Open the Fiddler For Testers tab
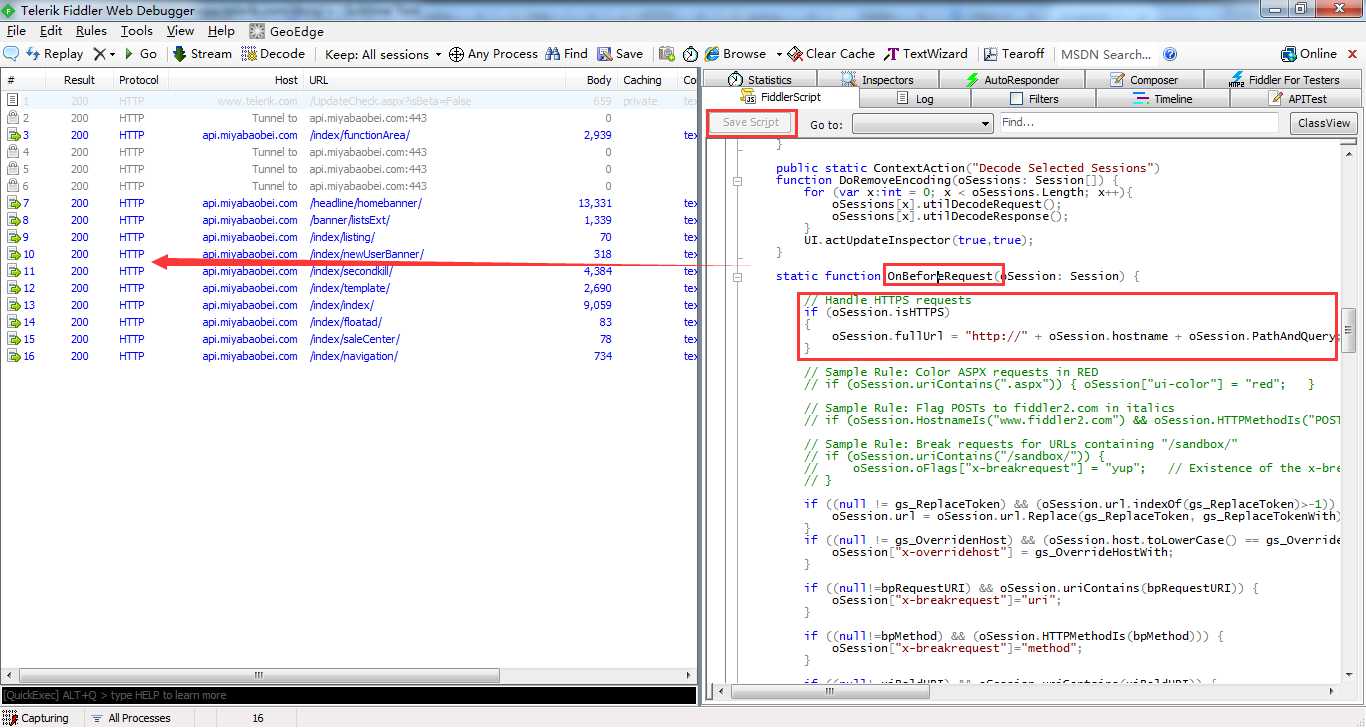The width and height of the screenshot is (1366, 728). (x=1284, y=80)
